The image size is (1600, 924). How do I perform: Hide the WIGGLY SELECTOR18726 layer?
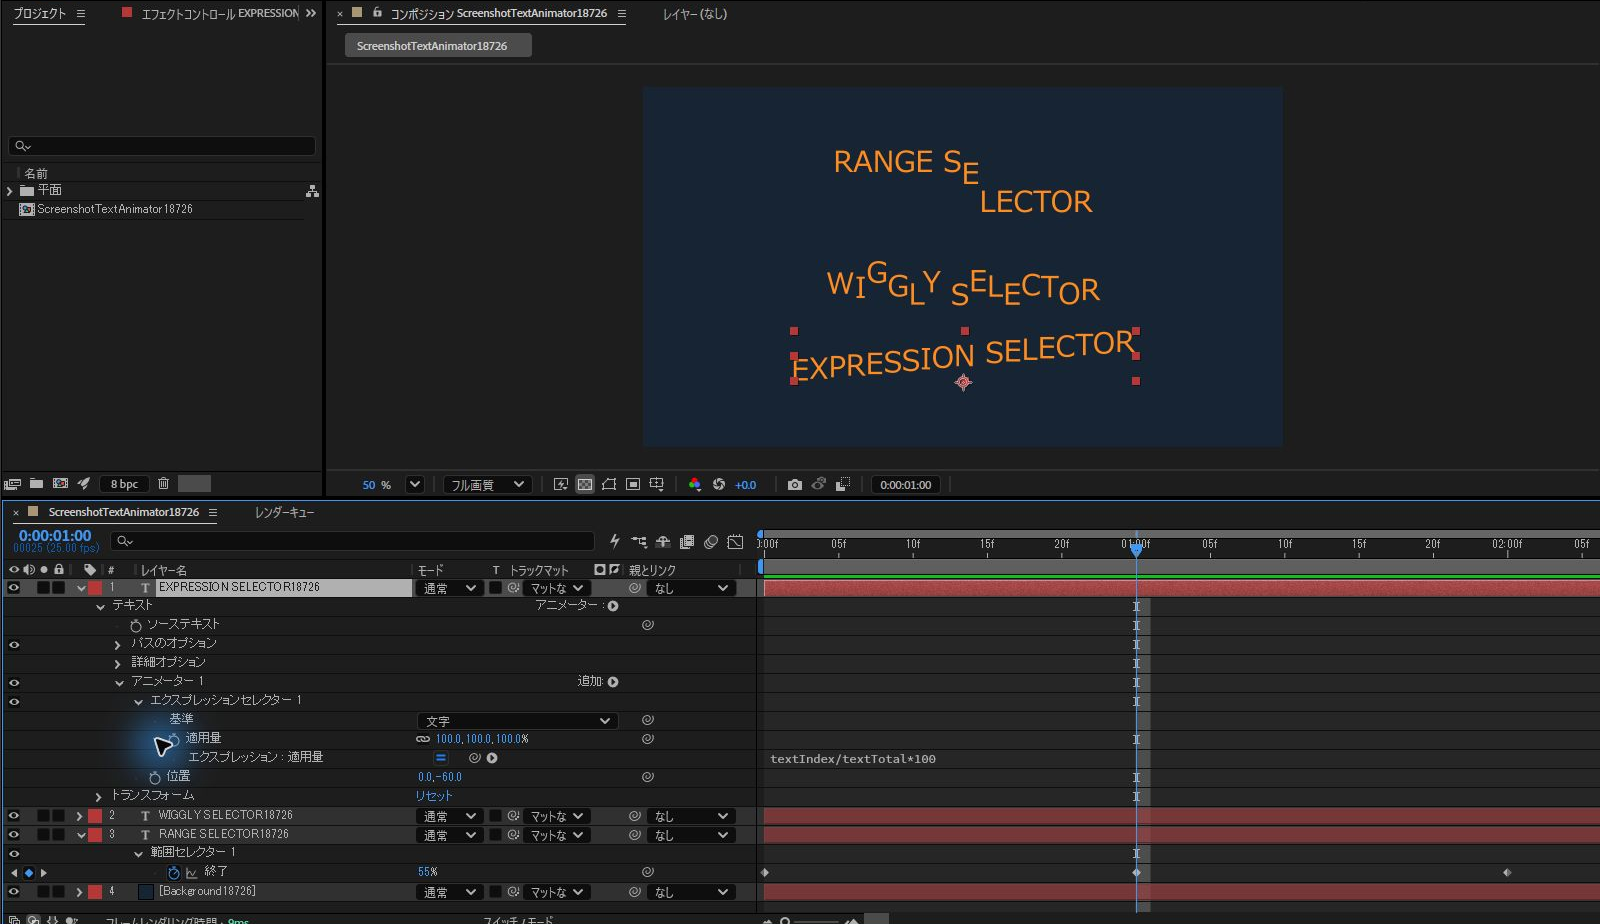coord(14,816)
